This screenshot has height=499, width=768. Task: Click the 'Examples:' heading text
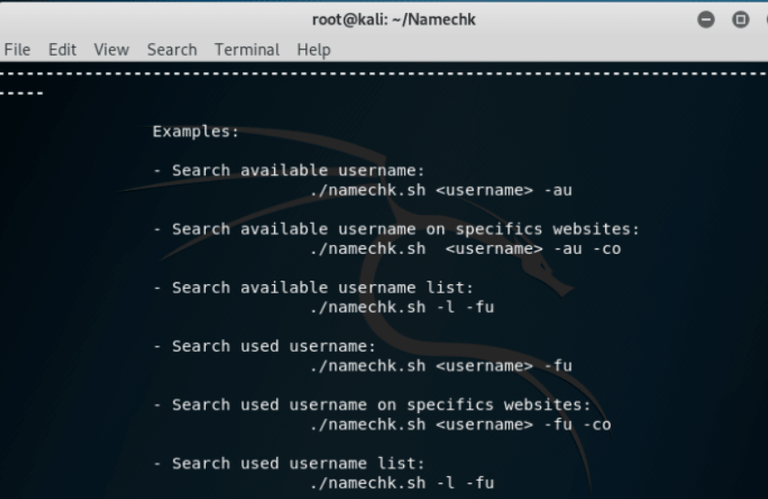(x=195, y=131)
